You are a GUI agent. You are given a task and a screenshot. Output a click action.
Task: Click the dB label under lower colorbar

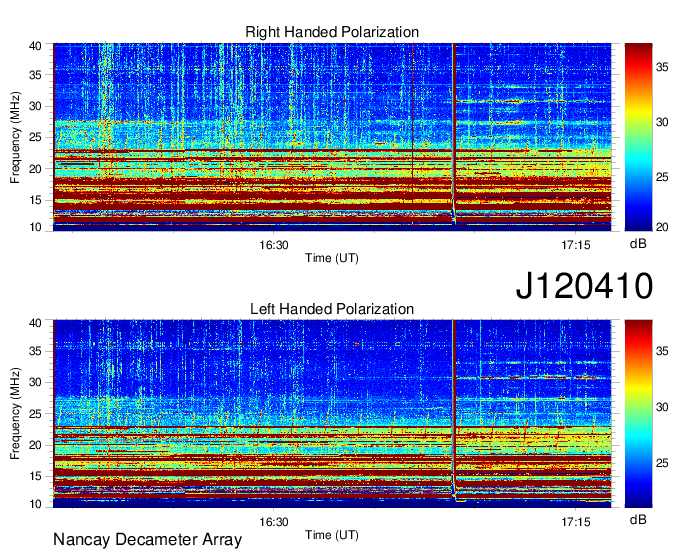click(638, 520)
